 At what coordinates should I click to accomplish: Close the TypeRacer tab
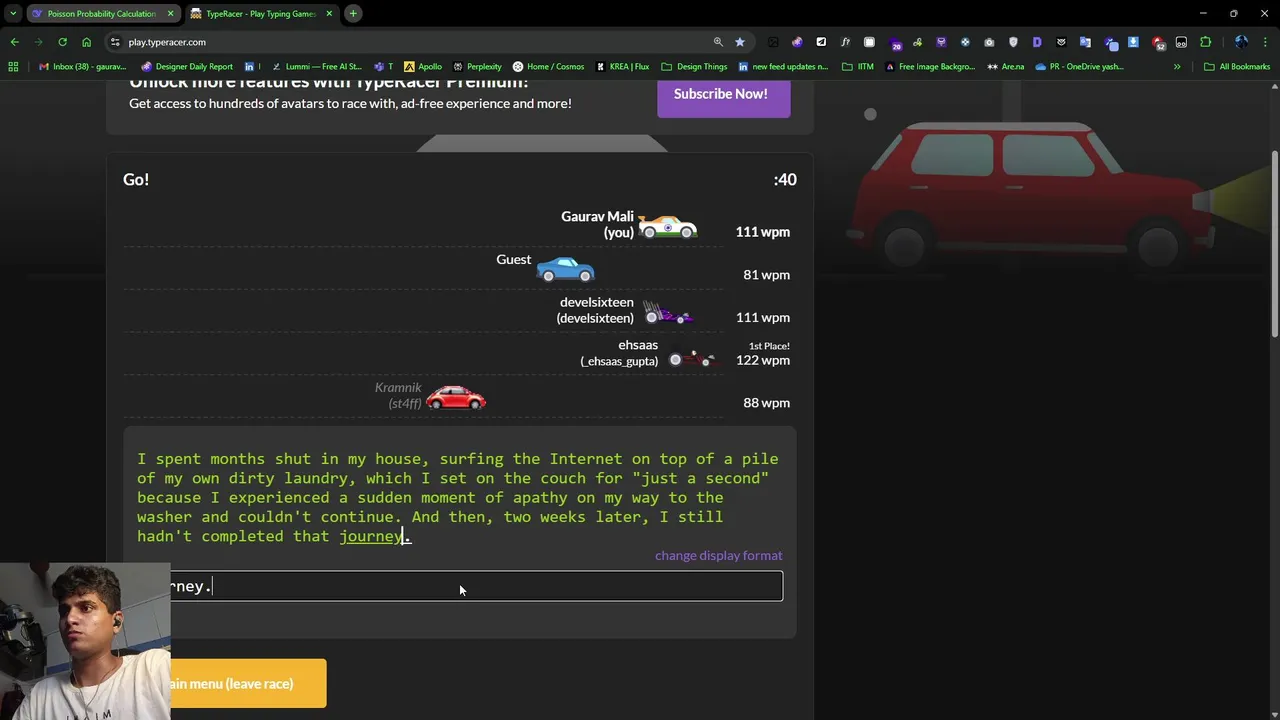[329, 13]
